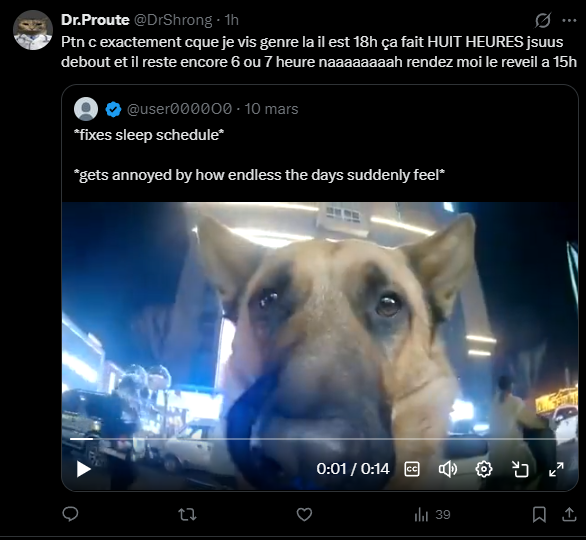The image size is (586, 540).
Task: View tweet analytics showing 39 views
Action: click(x=432, y=515)
